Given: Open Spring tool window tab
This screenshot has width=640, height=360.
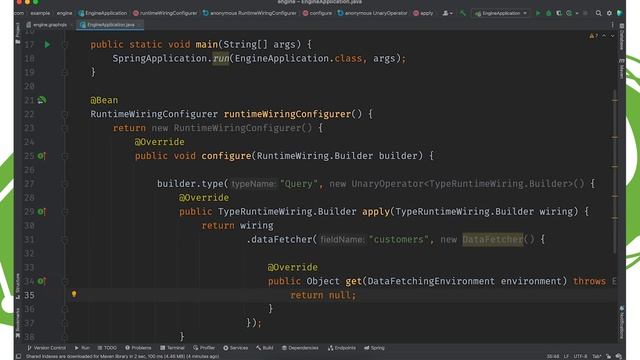Looking at the screenshot, I should (374, 348).
